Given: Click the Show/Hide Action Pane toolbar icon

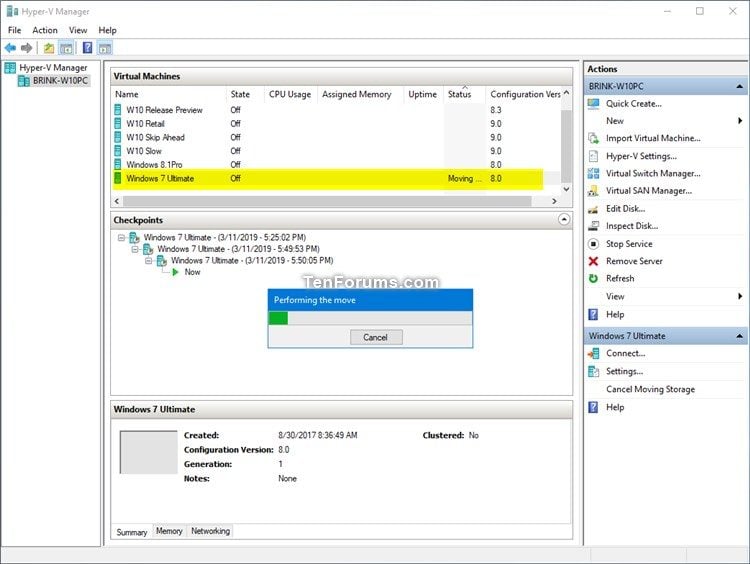Looking at the screenshot, I should point(105,48).
